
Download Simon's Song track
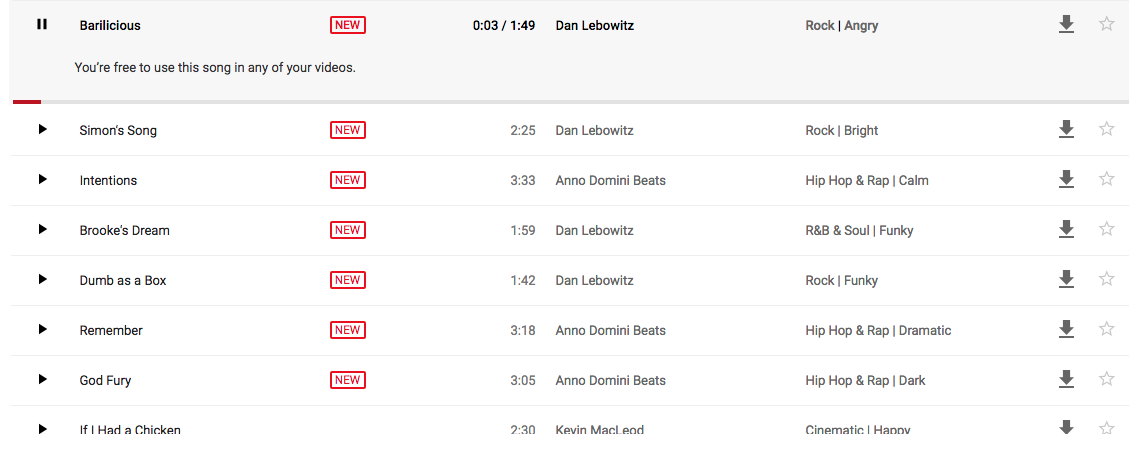click(1066, 130)
